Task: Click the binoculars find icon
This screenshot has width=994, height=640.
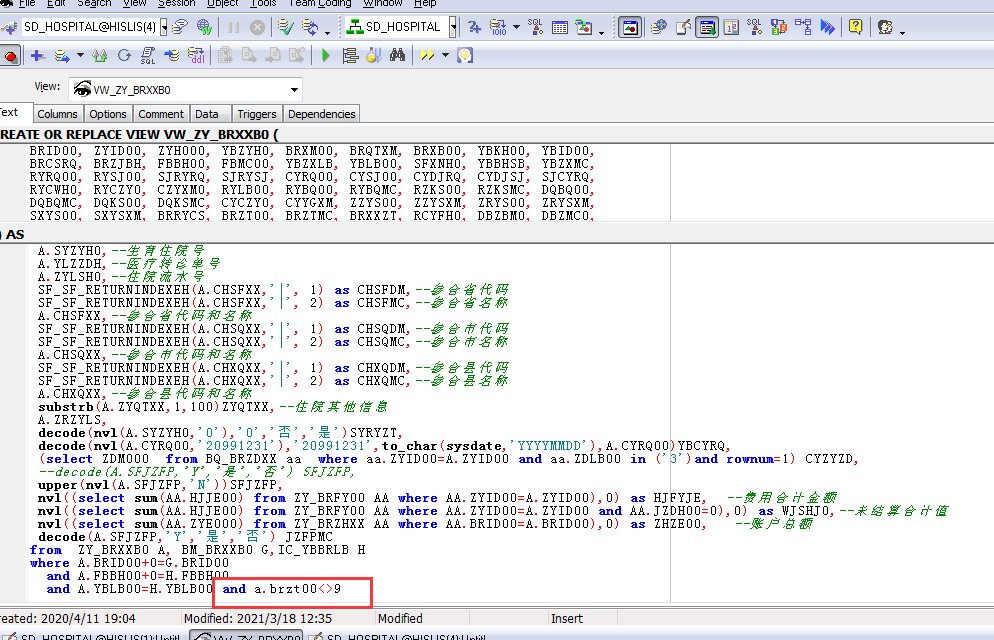Action: pos(397,56)
